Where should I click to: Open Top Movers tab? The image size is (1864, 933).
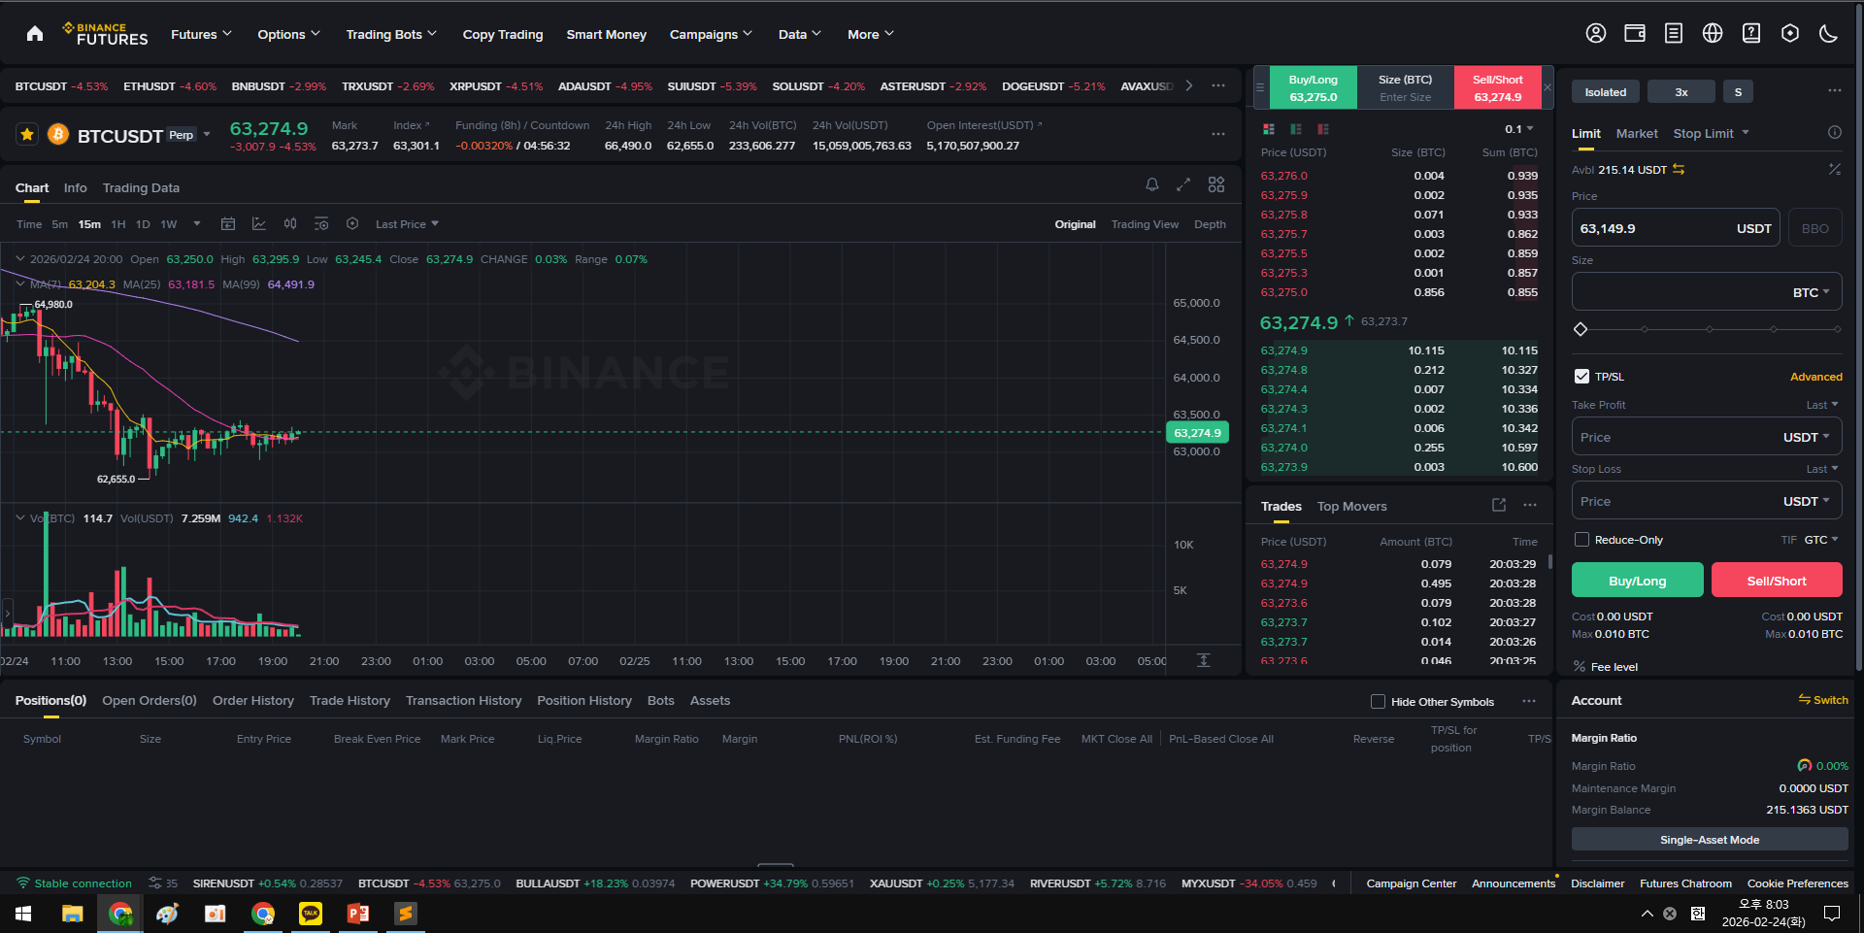point(1352,506)
